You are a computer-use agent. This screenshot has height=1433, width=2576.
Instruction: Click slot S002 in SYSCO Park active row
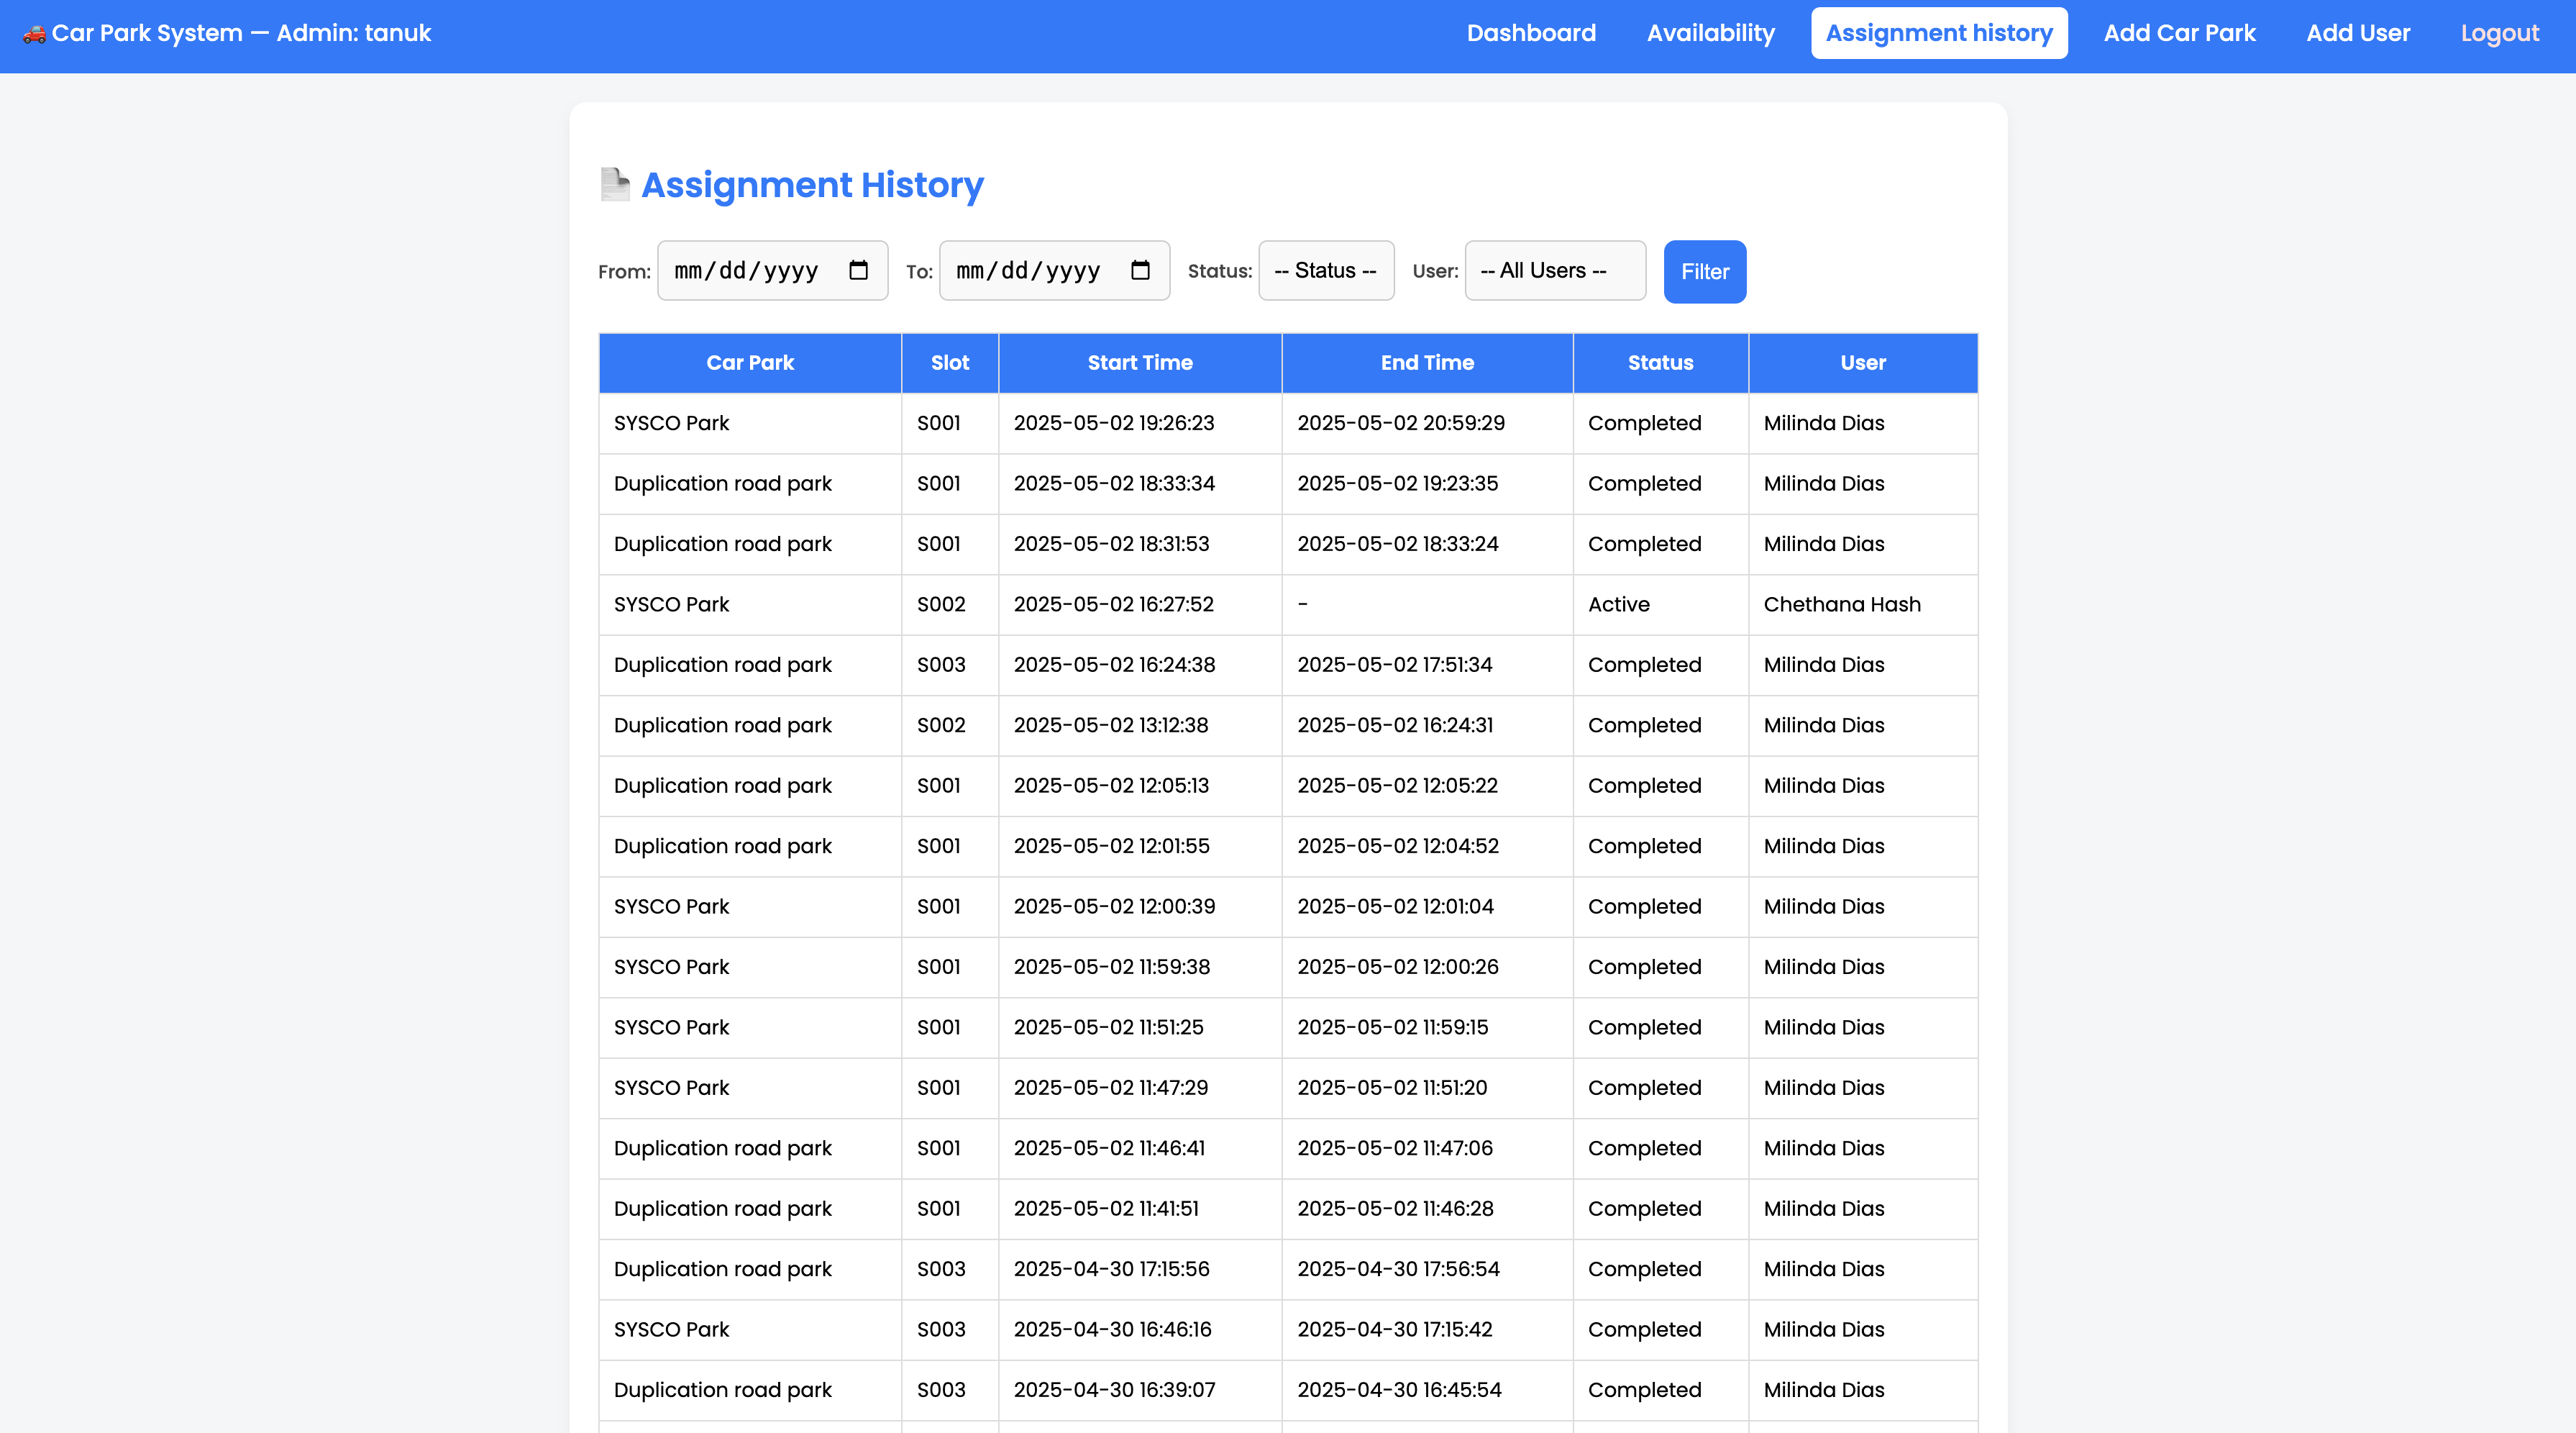(941, 604)
